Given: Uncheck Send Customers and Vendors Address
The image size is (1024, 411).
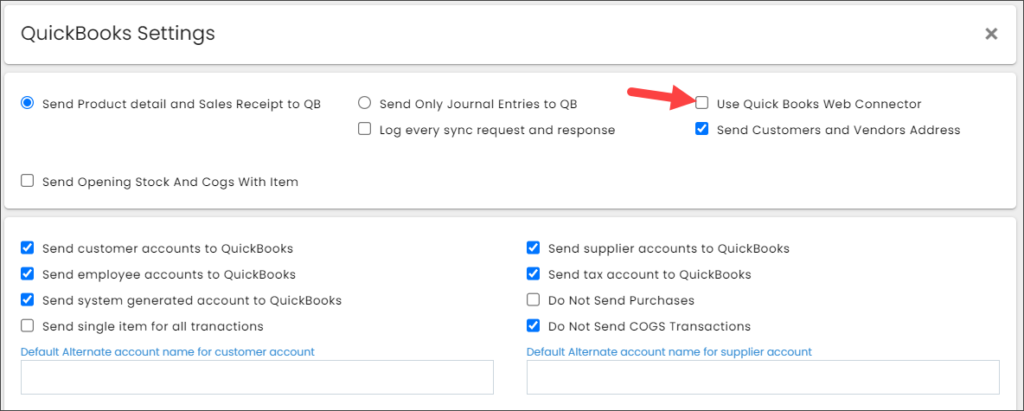Looking at the screenshot, I should pyautogui.click(x=702, y=129).
